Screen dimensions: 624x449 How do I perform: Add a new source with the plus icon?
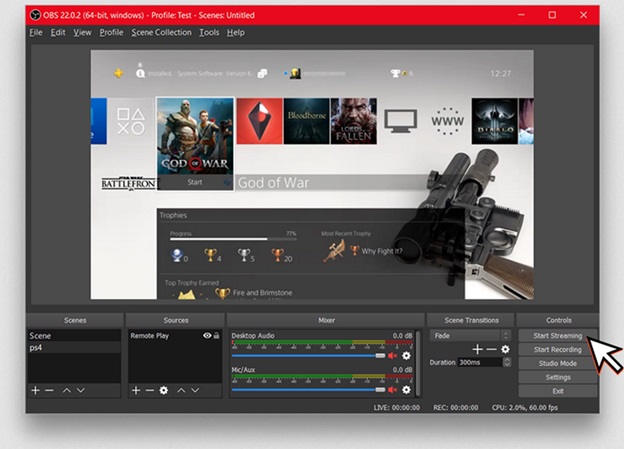pyautogui.click(x=136, y=390)
